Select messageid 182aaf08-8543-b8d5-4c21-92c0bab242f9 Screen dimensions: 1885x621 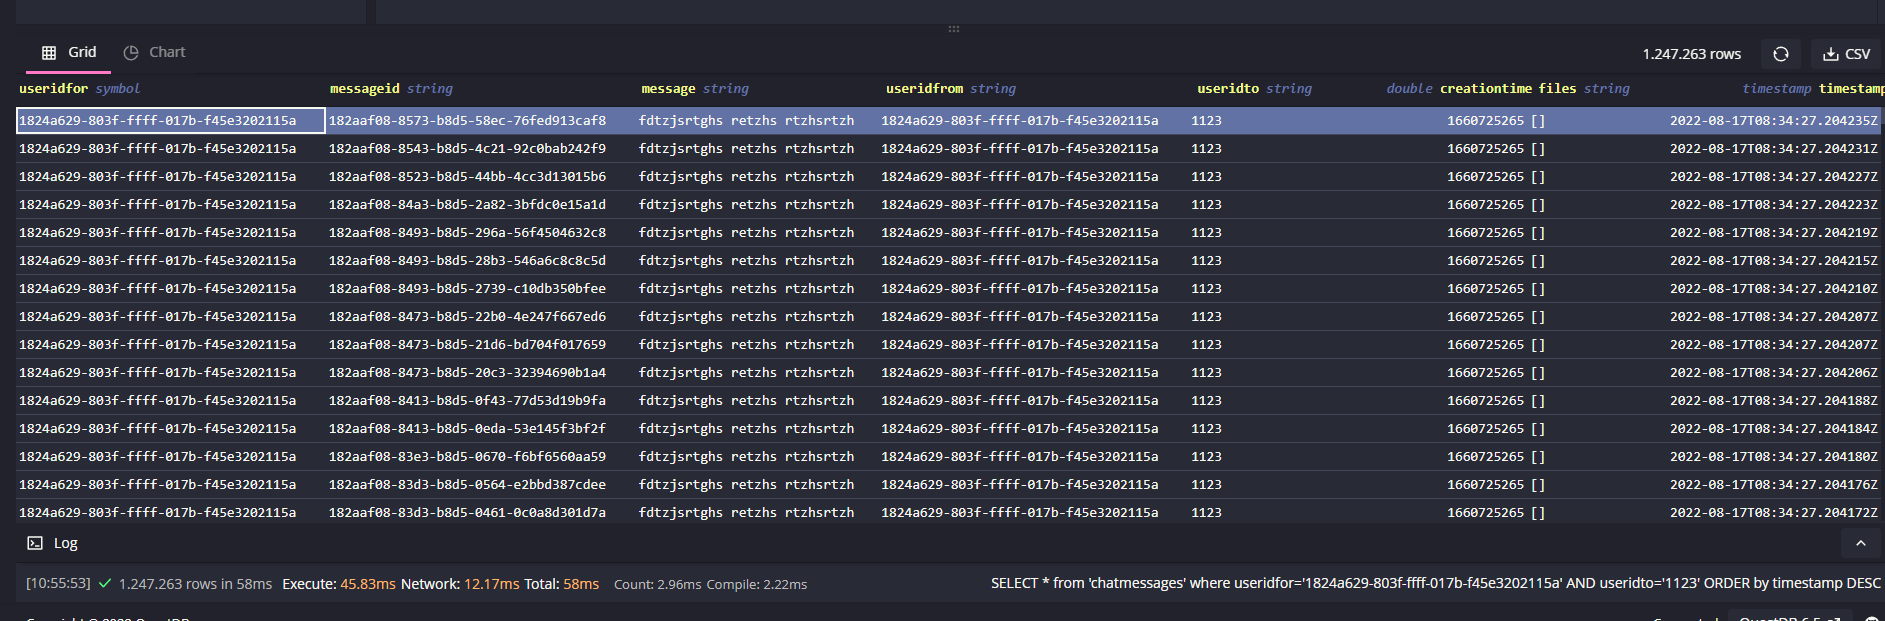point(467,148)
